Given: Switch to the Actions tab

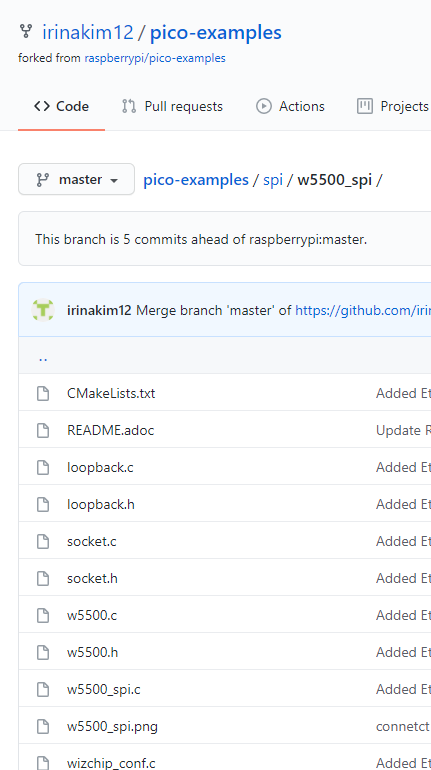Looking at the screenshot, I should (x=290, y=106).
